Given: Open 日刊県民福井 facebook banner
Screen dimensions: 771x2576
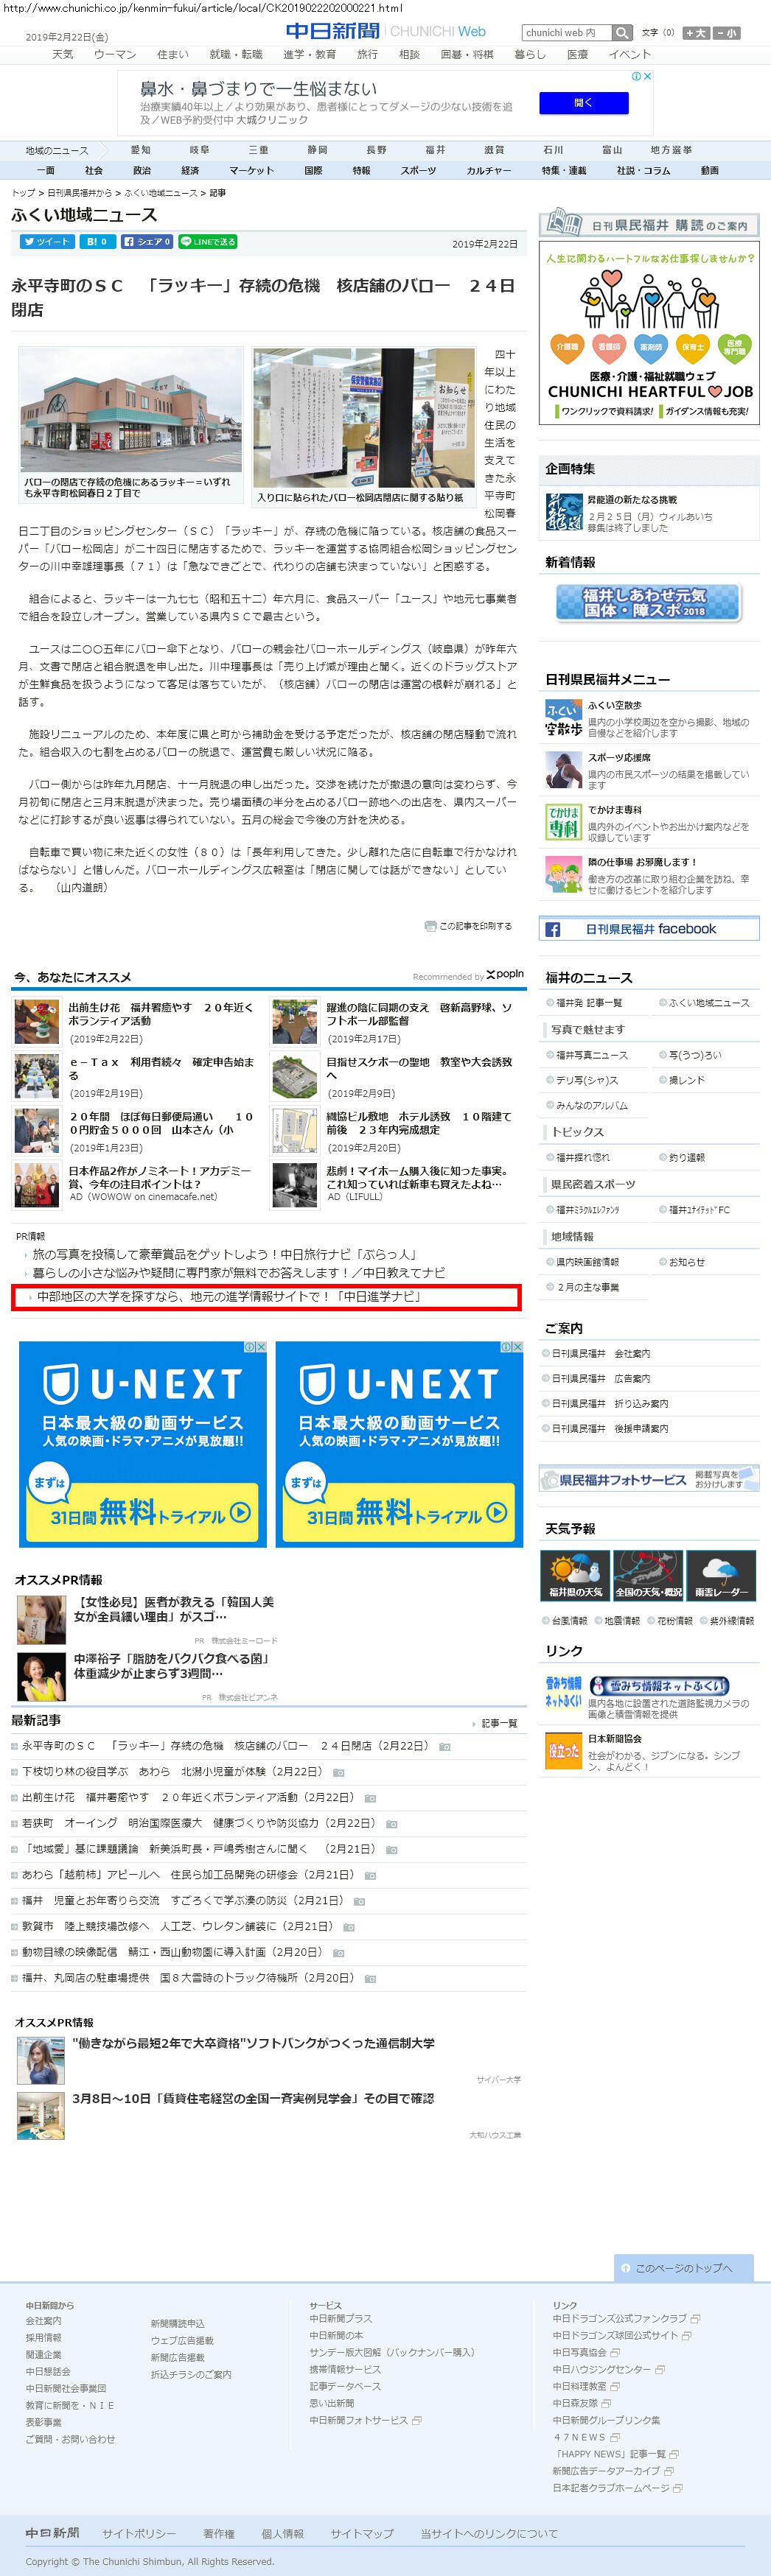Looking at the screenshot, I should (649, 929).
